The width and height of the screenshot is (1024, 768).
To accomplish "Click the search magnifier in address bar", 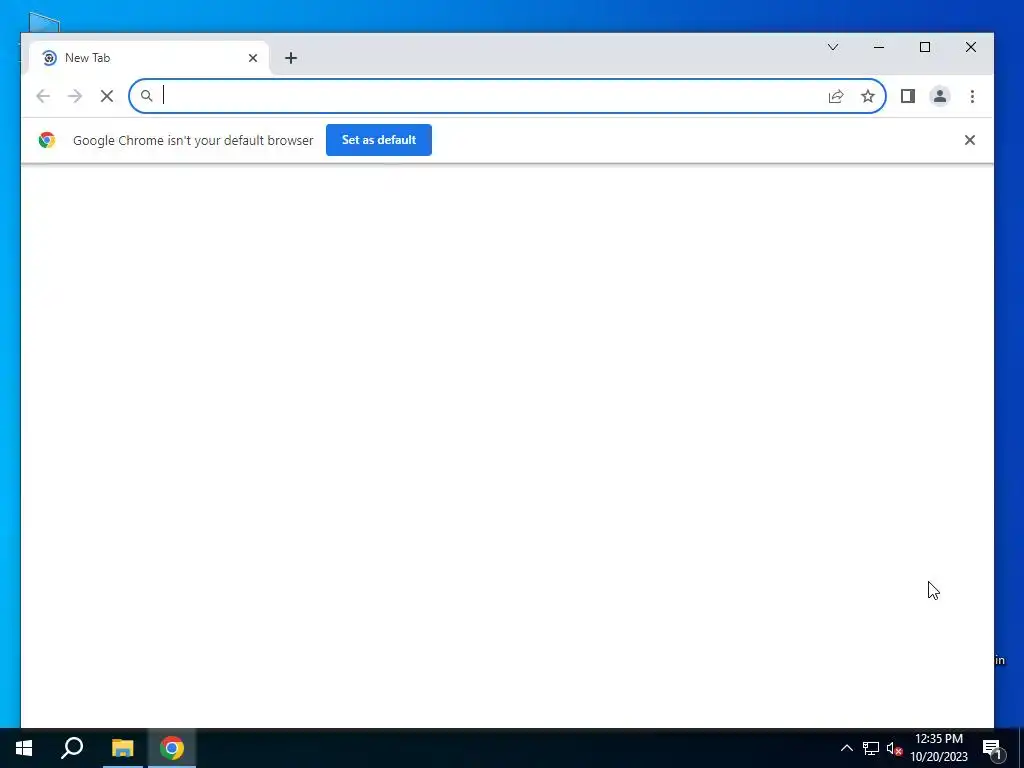I will (x=147, y=97).
